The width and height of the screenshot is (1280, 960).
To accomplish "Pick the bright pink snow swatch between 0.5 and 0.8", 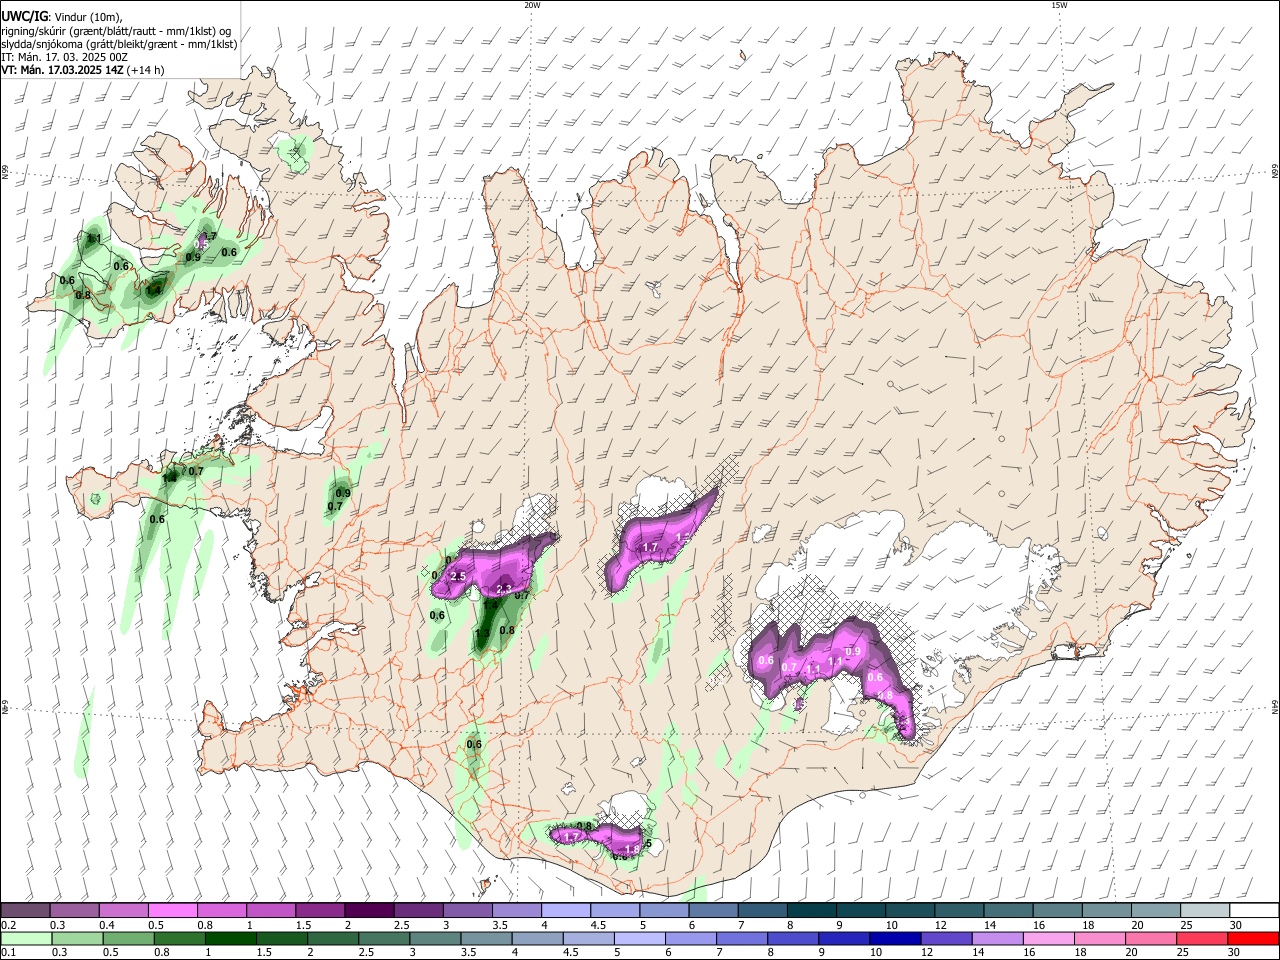I will tap(173, 910).
